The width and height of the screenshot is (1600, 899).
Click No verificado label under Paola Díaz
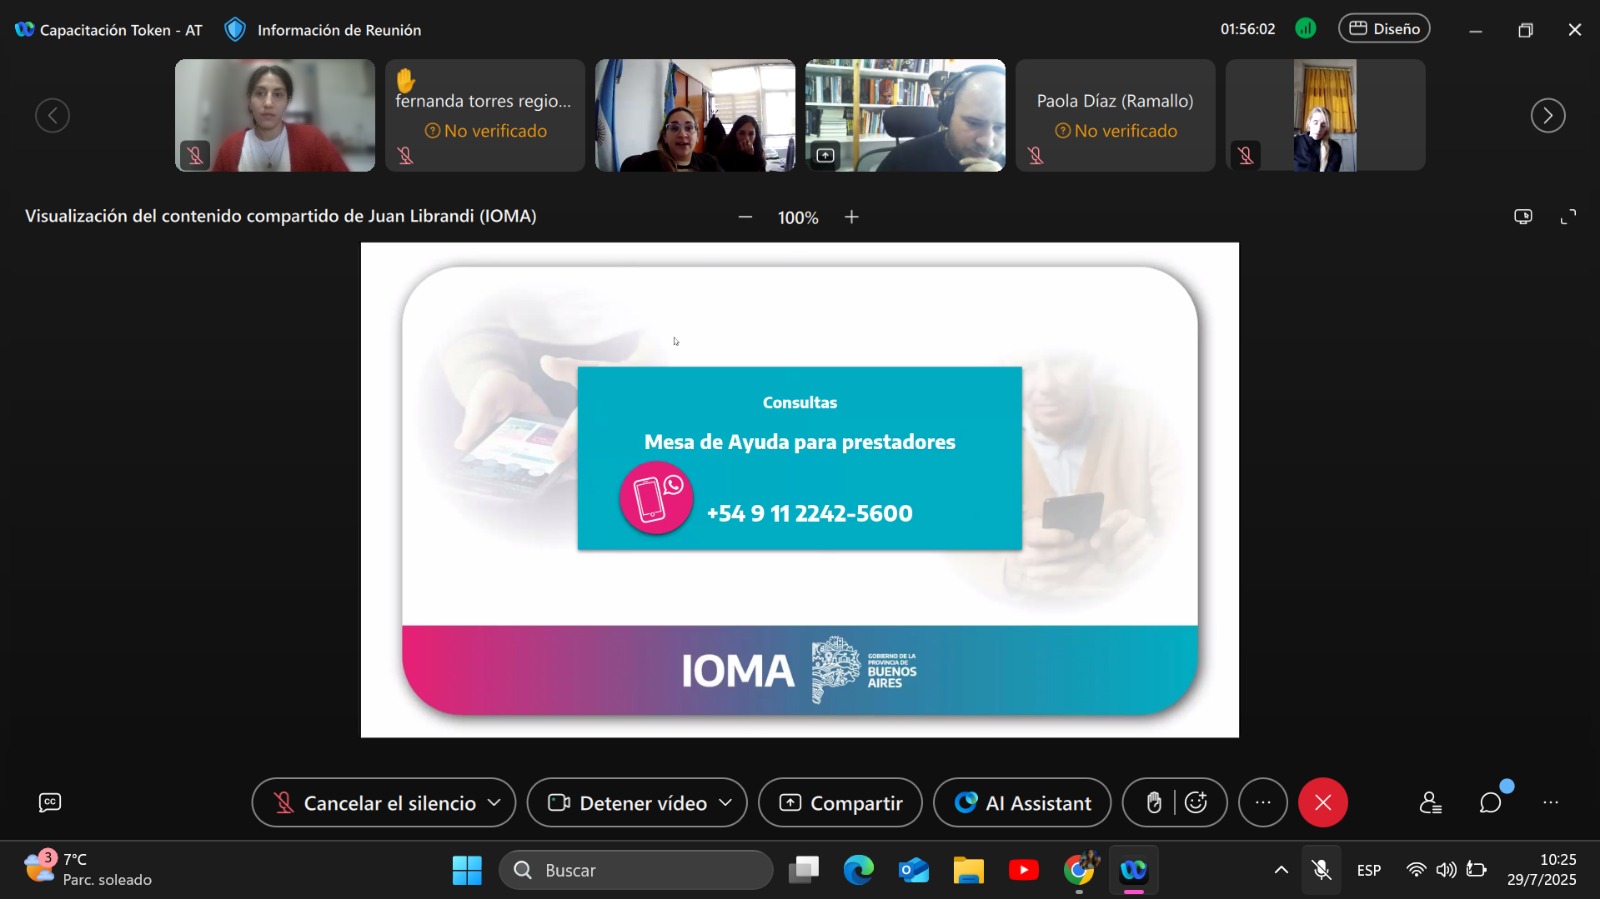click(x=1116, y=131)
